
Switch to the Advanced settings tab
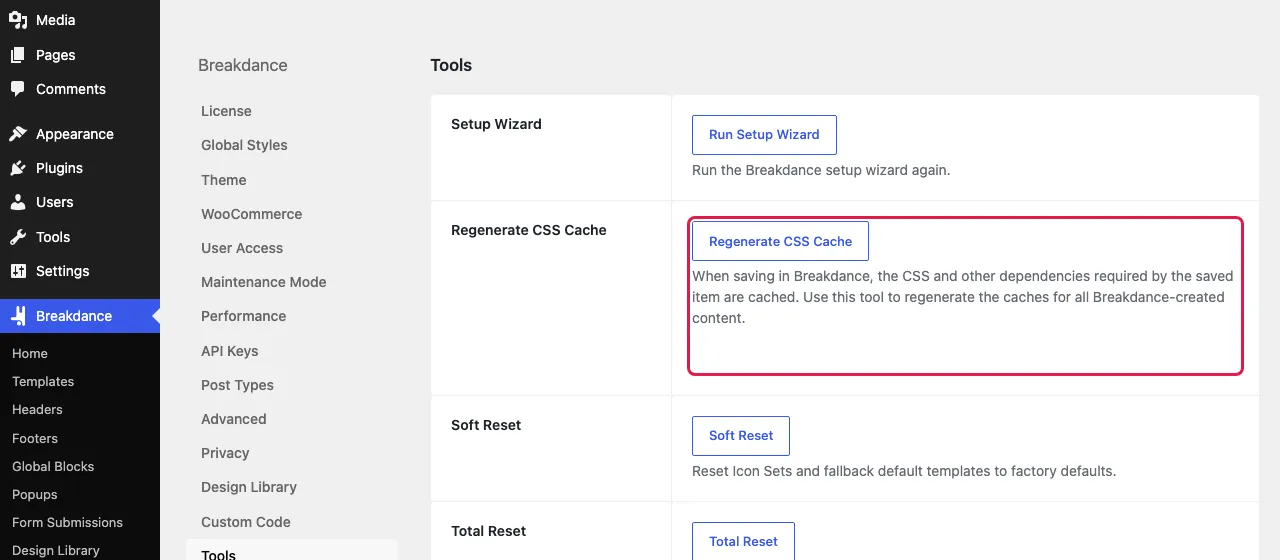[234, 419]
